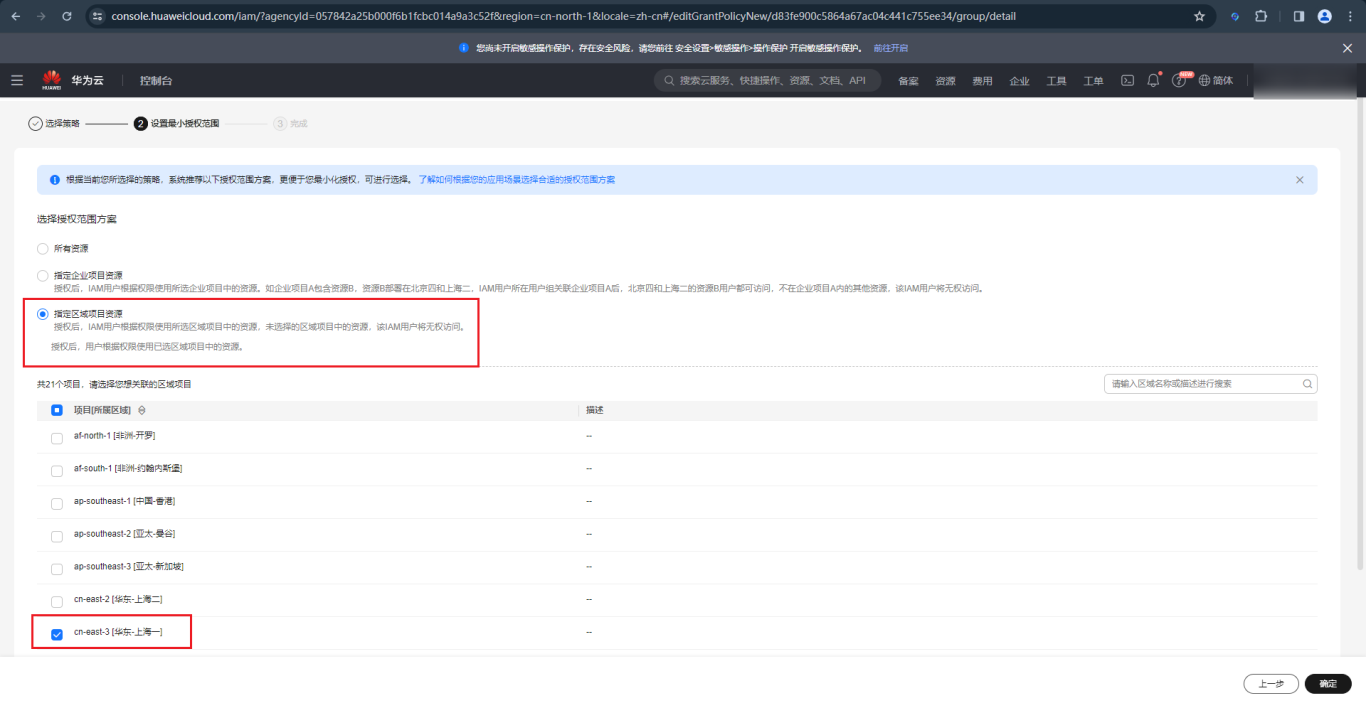Open the Chrome profile avatar
The image size is (1366, 708).
(x=1325, y=16)
